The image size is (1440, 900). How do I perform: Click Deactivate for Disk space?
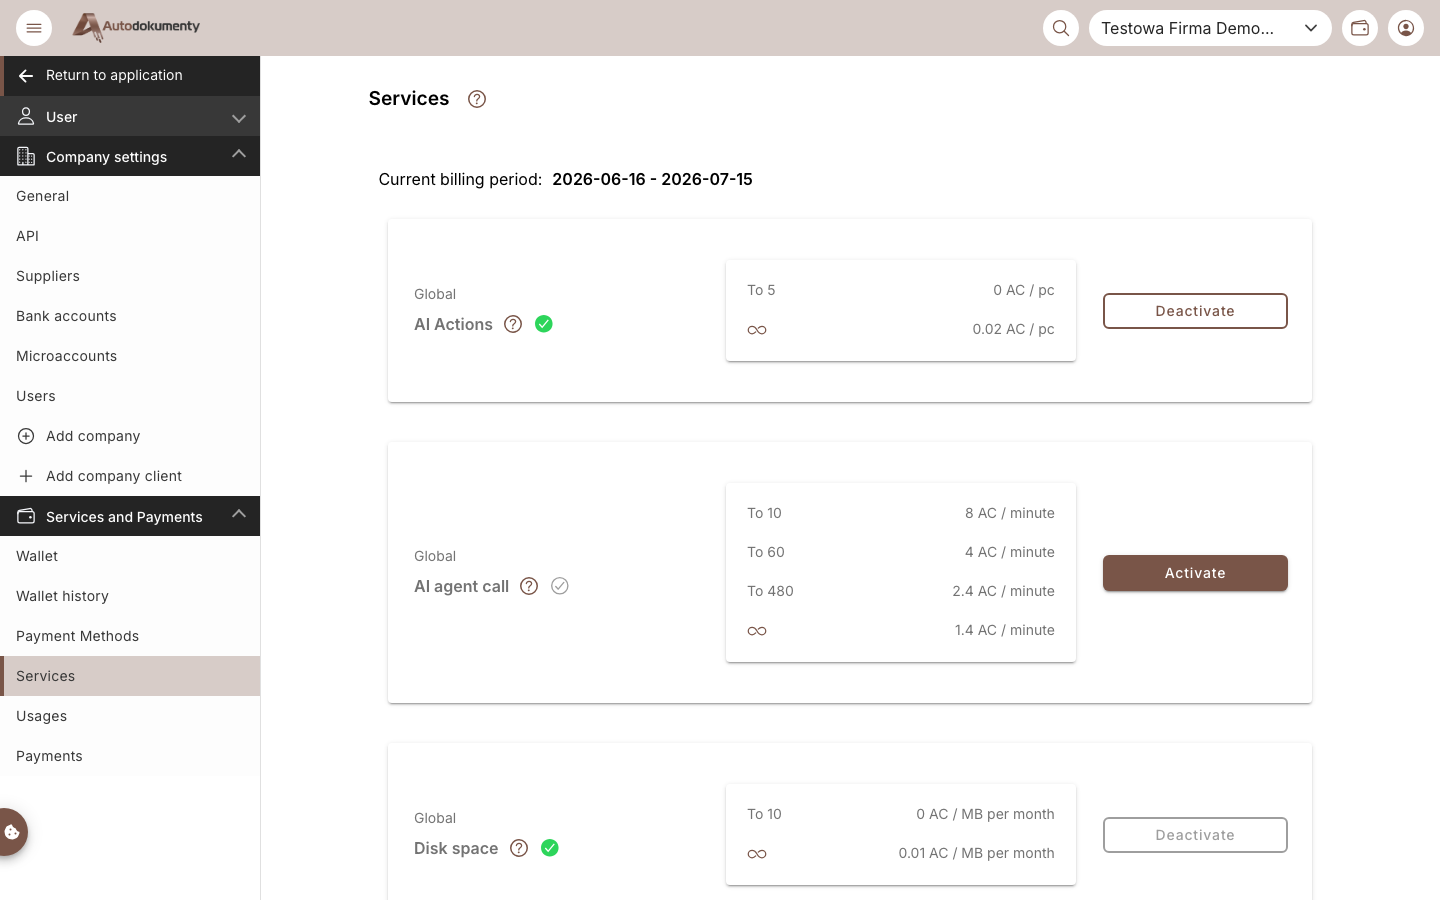point(1195,835)
